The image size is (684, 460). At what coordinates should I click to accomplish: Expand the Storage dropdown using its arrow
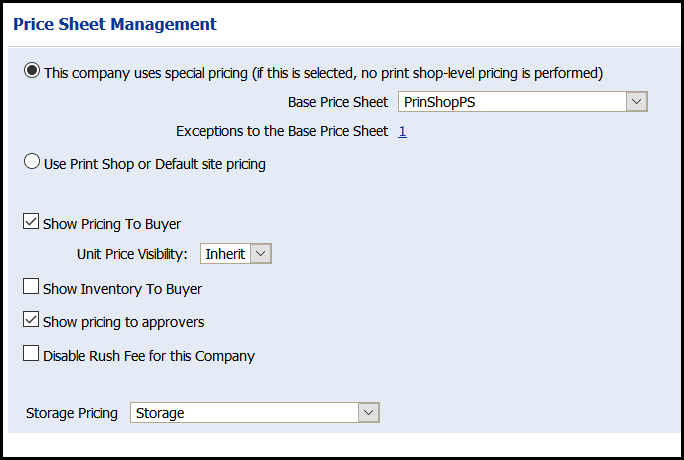tap(369, 412)
